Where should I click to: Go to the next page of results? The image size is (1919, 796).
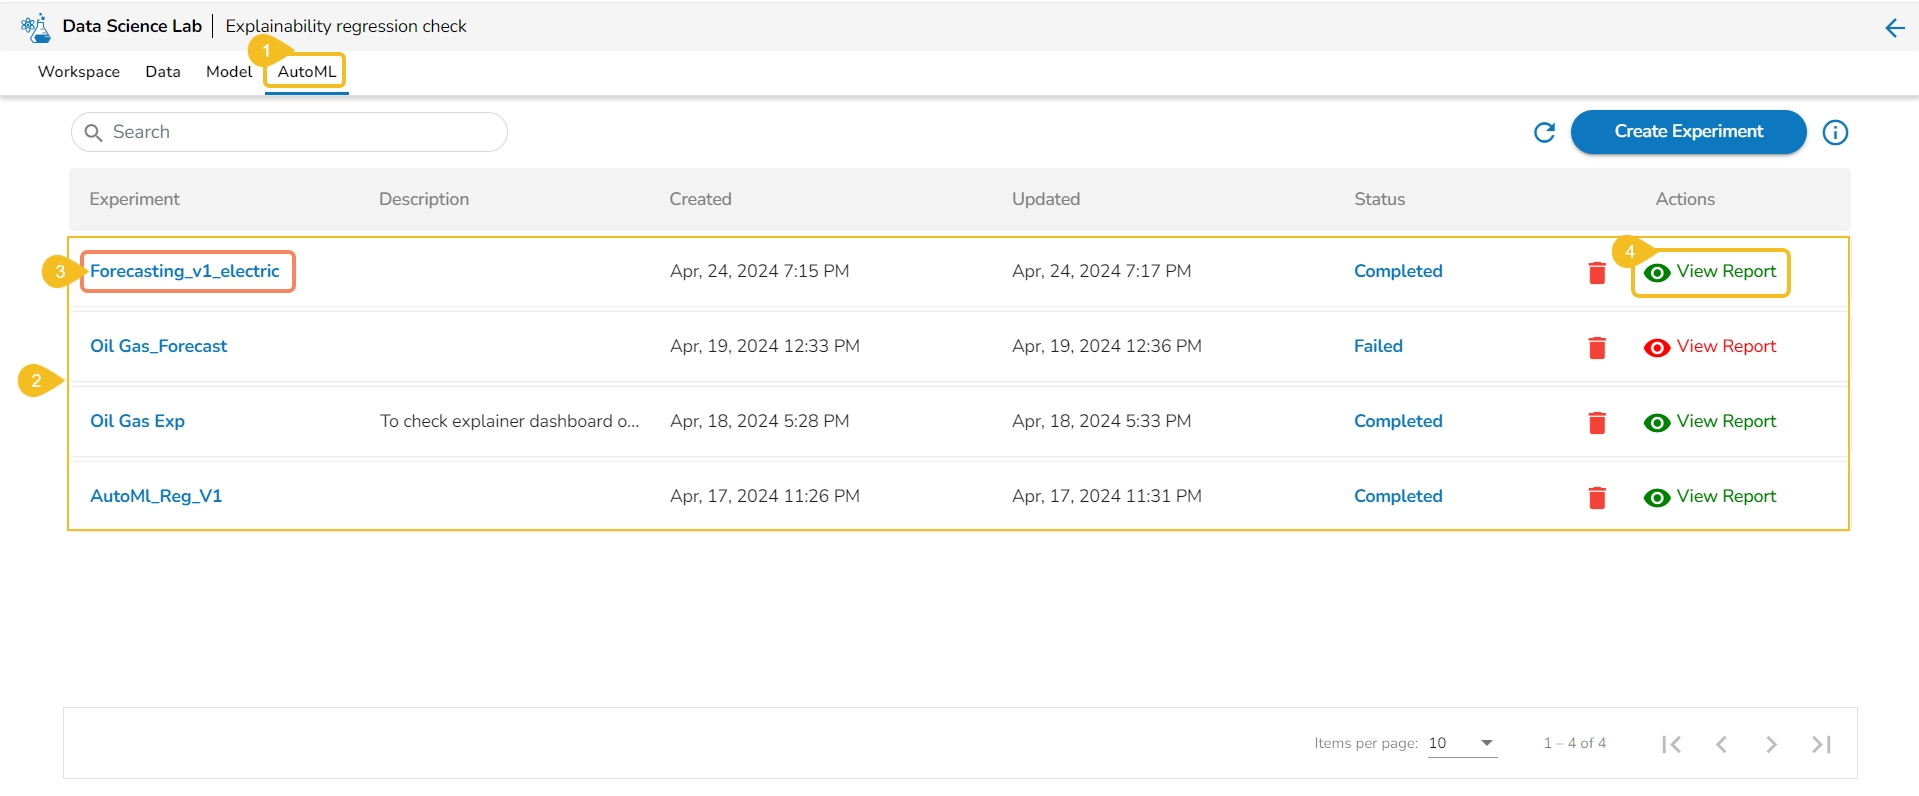1771,744
